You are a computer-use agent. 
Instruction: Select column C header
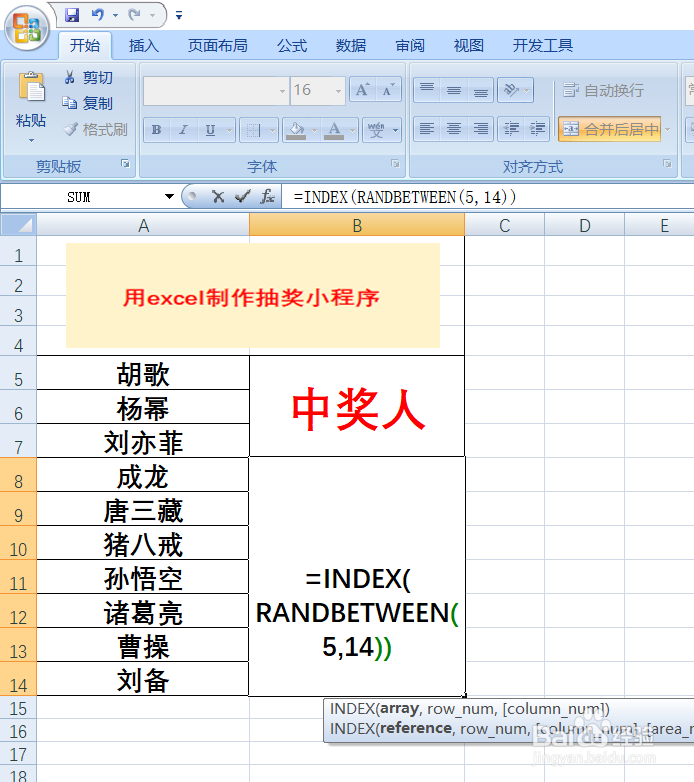(x=505, y=225)
